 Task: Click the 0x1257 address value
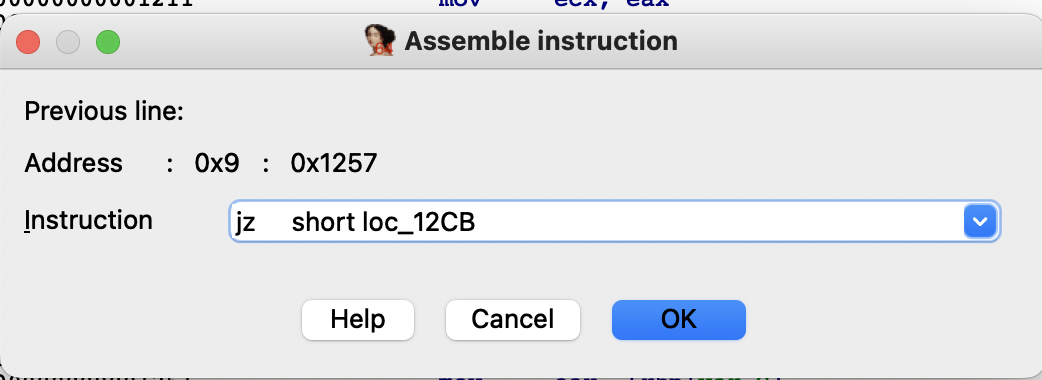(334, 163)
